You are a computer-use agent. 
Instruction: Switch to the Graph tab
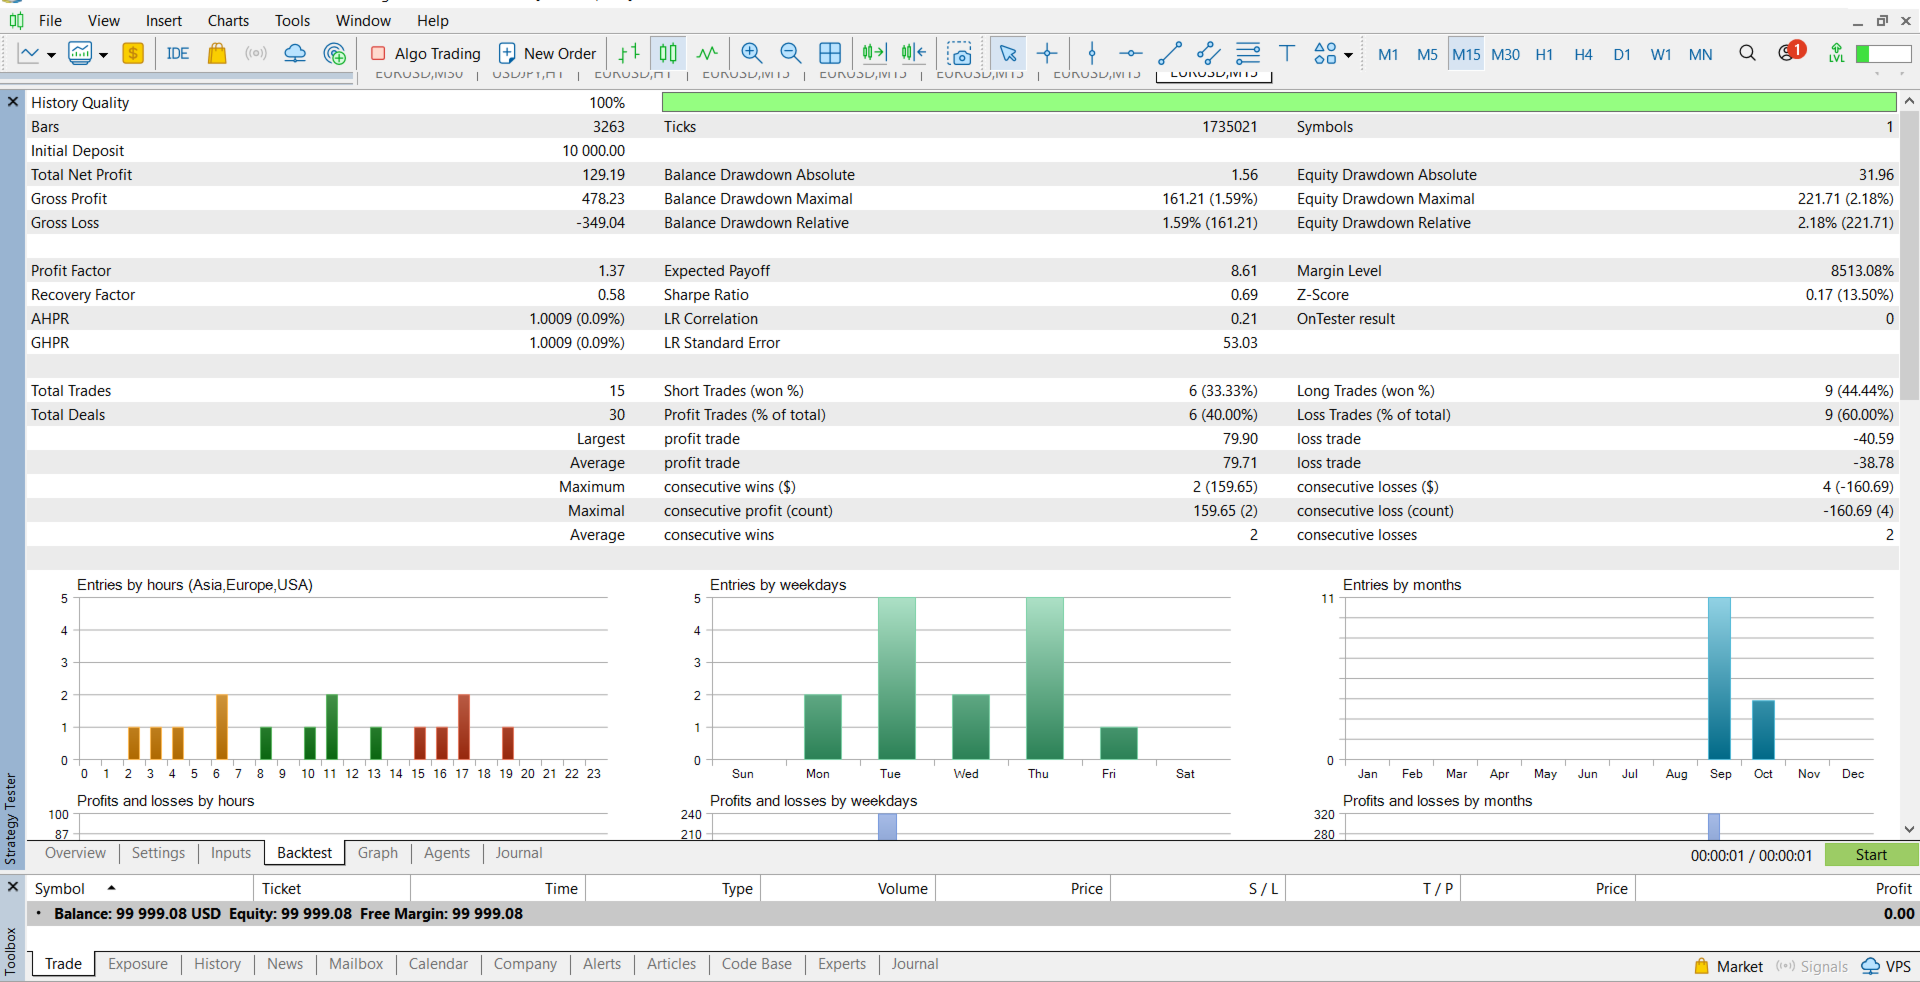[377, 853]
